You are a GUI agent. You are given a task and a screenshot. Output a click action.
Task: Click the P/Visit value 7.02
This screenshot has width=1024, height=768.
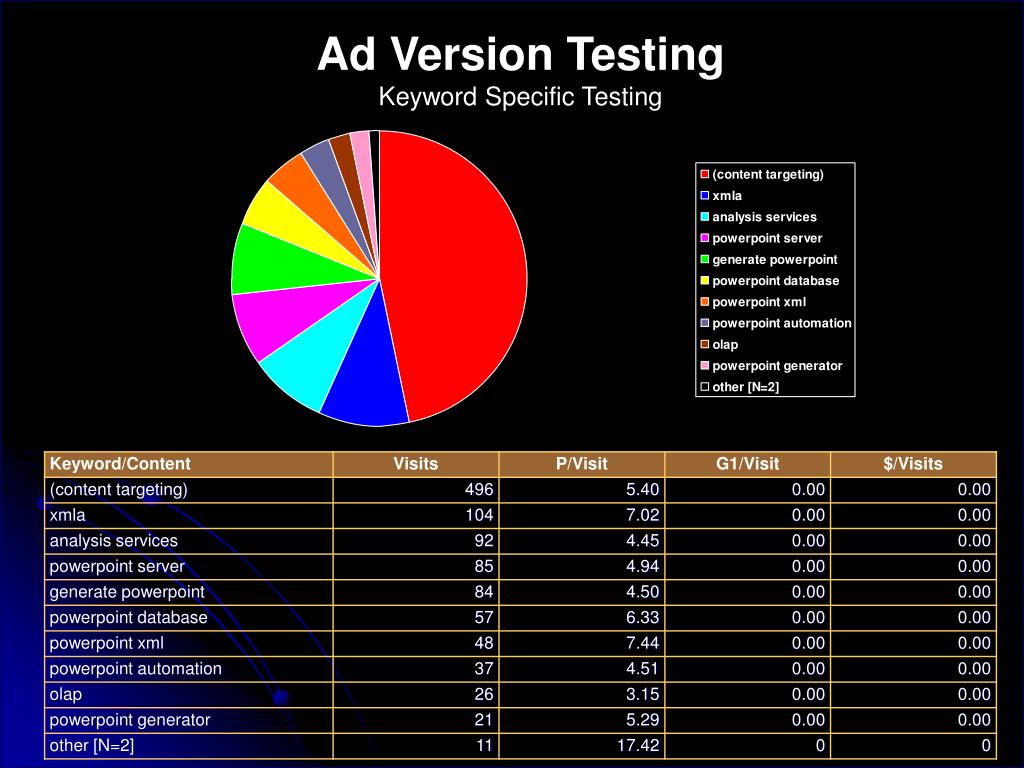643,515
